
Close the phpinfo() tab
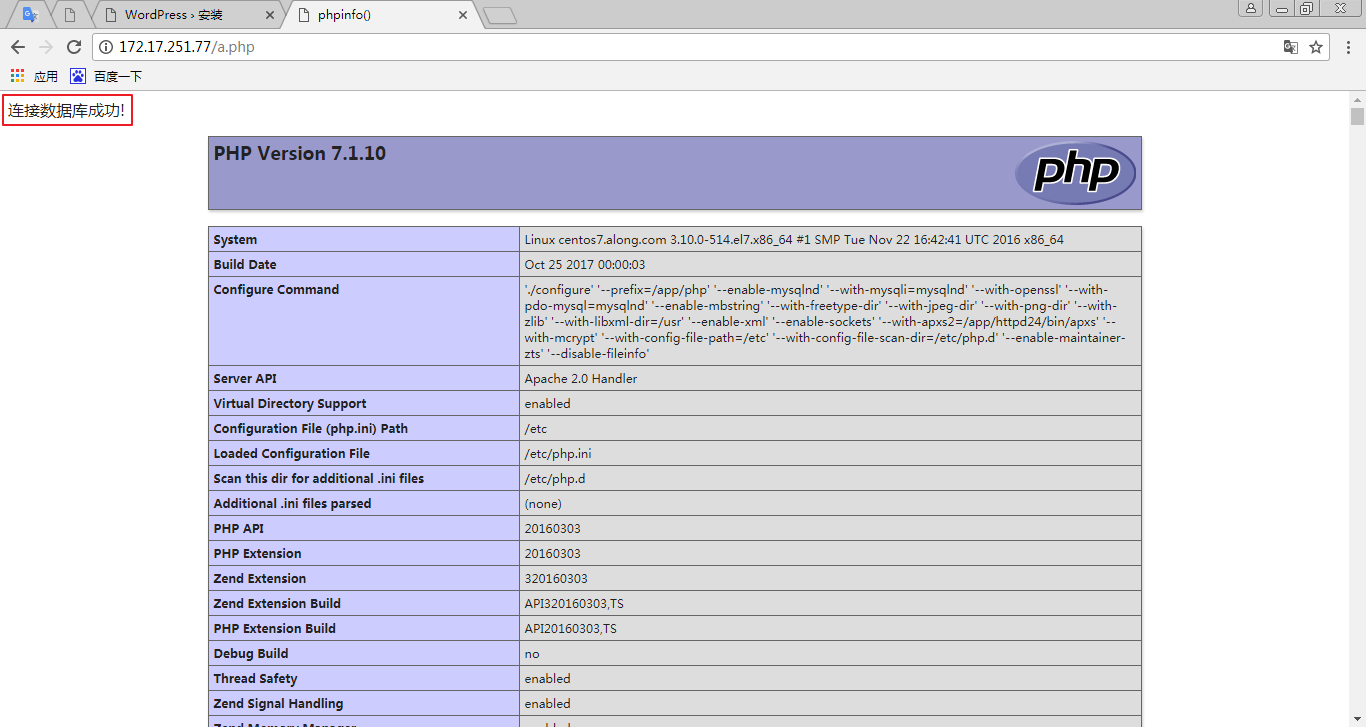coord(461,15)
